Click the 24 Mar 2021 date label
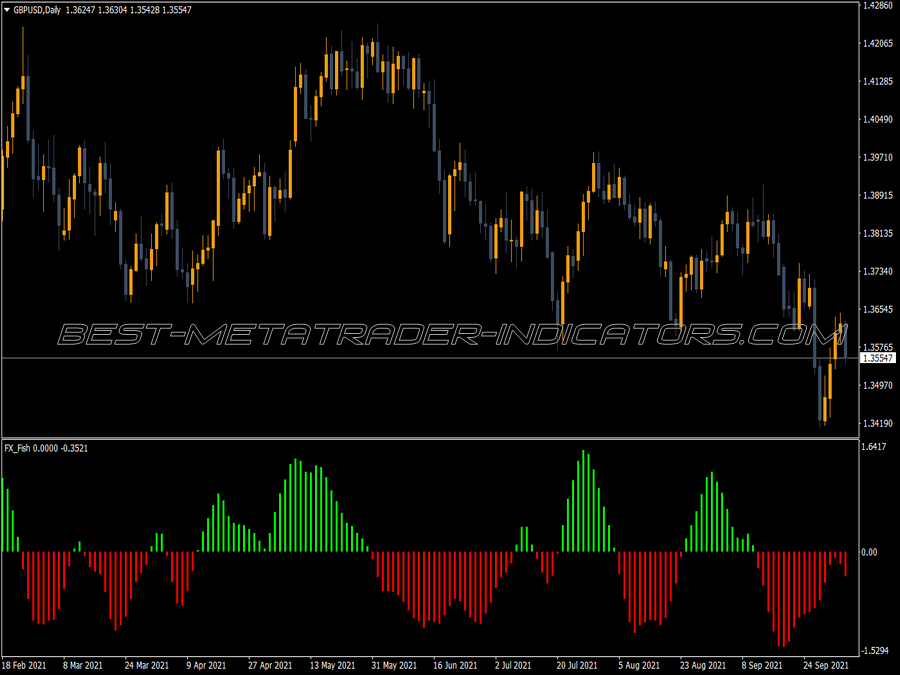The height and width of the screenshot is (675, 900). [147, 666]
